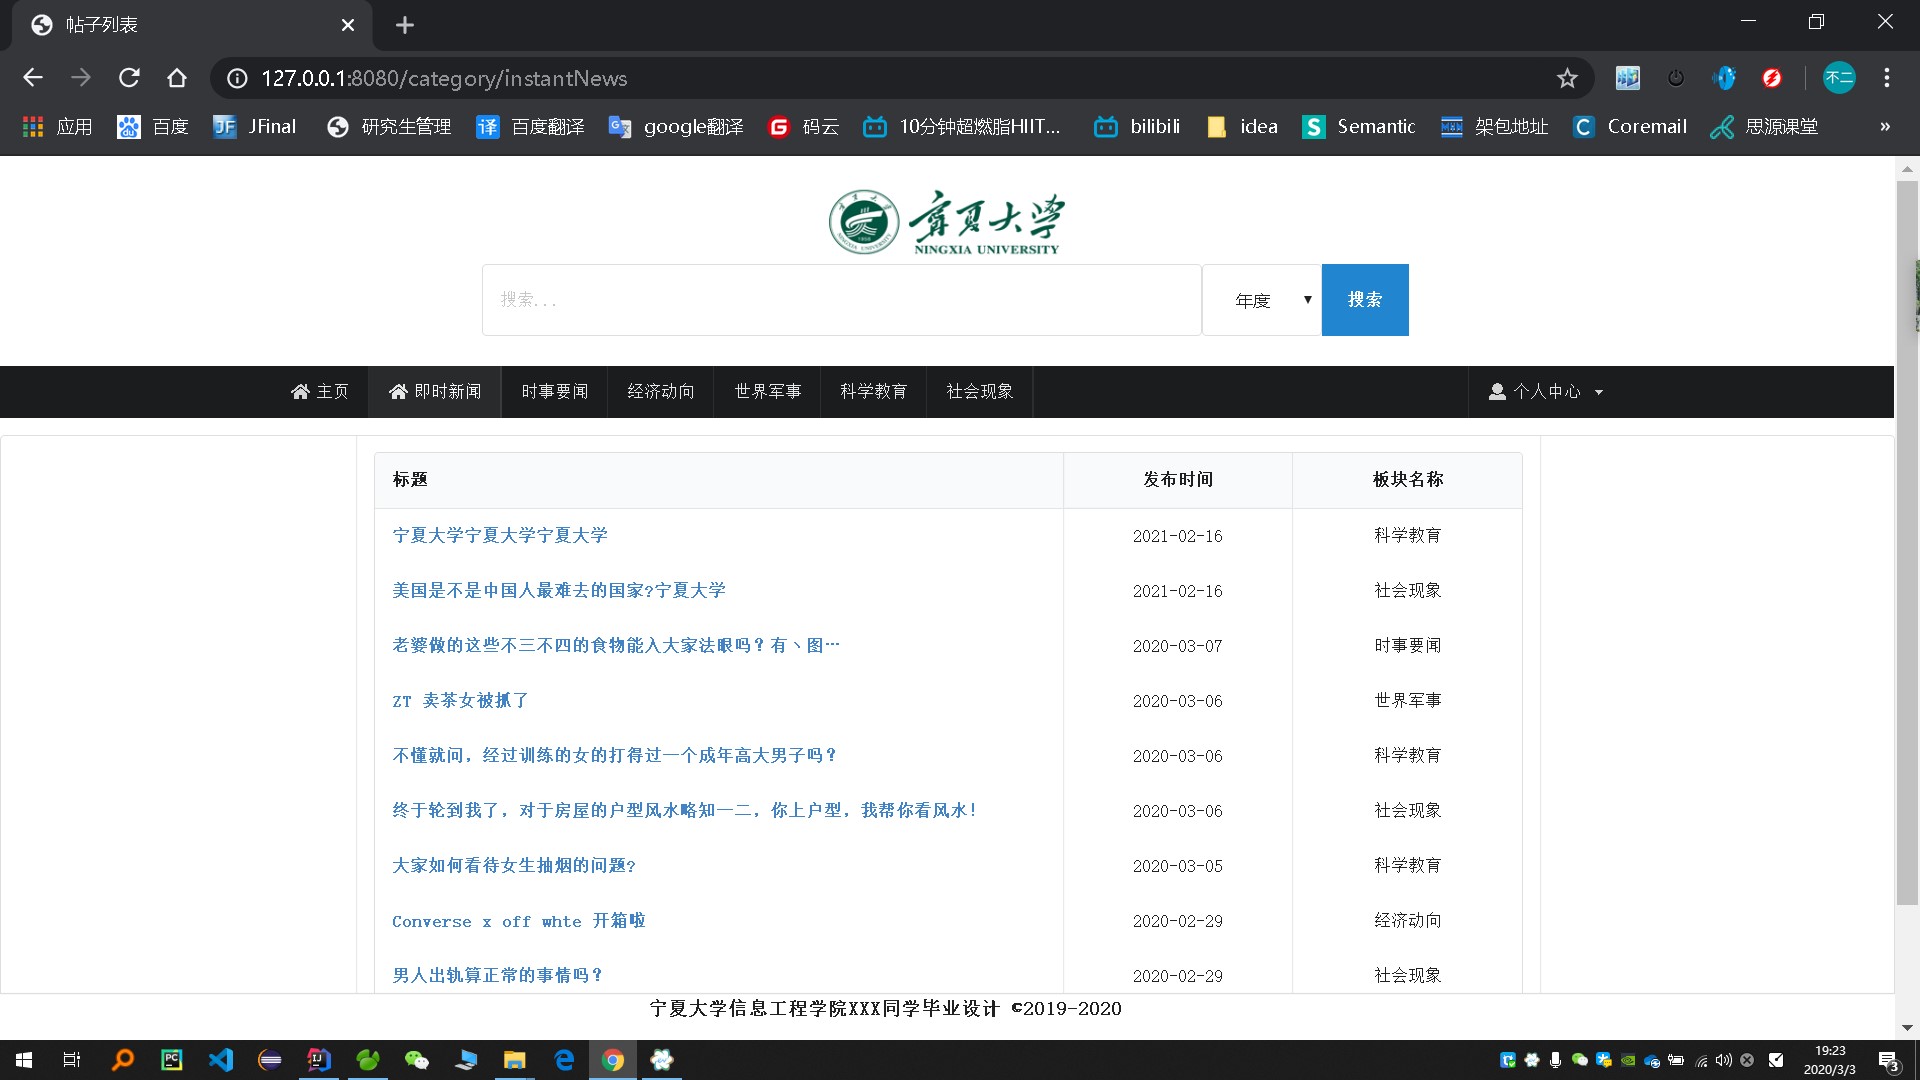Open the post 大家如何看待女生抽烟的问题

[x=514, y=866]
